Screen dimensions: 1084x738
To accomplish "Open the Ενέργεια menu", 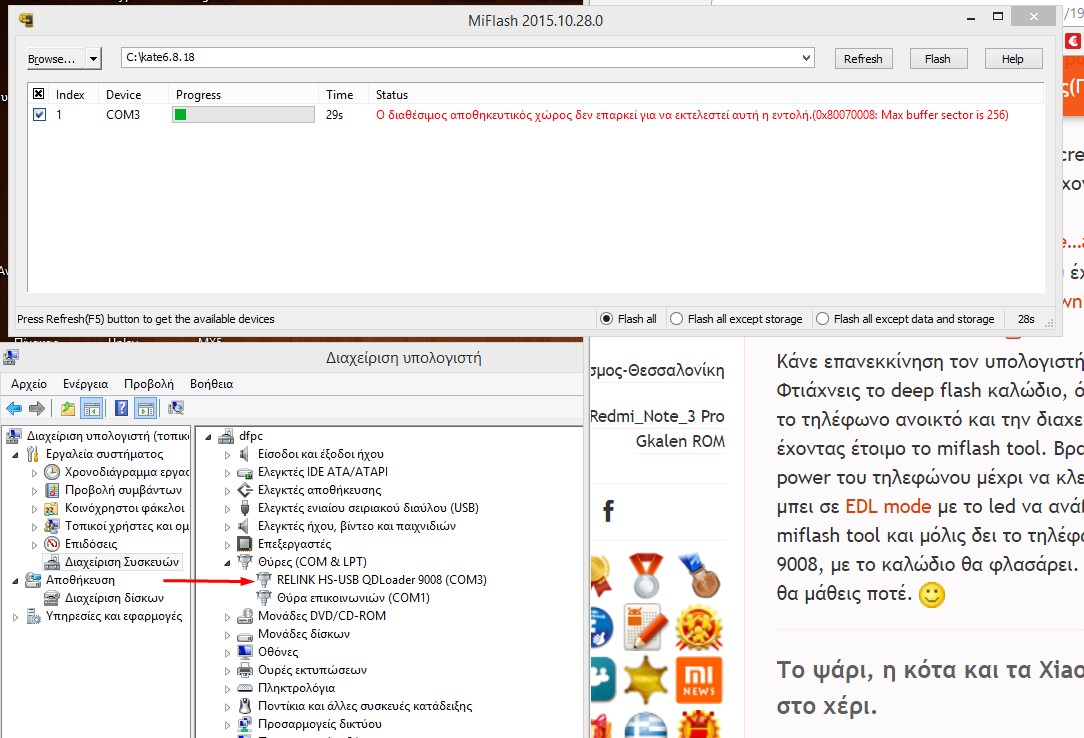I will pos(85,383).
